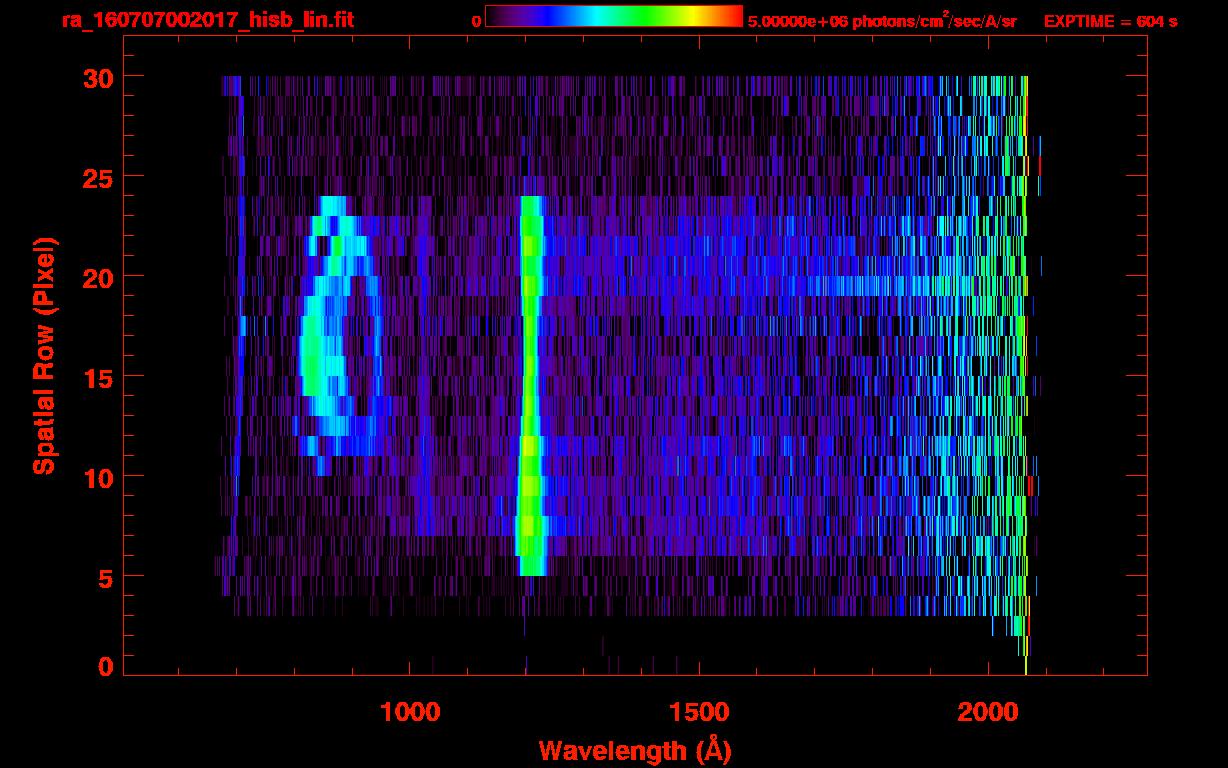Screen dimensions: 1228x768
Task: Click the Wavelength (Å) axis title
Action: pos(635,749)
